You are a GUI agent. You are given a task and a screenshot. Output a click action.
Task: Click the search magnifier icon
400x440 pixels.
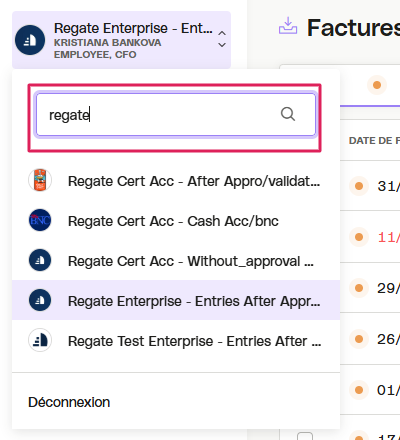coord(288,114)
